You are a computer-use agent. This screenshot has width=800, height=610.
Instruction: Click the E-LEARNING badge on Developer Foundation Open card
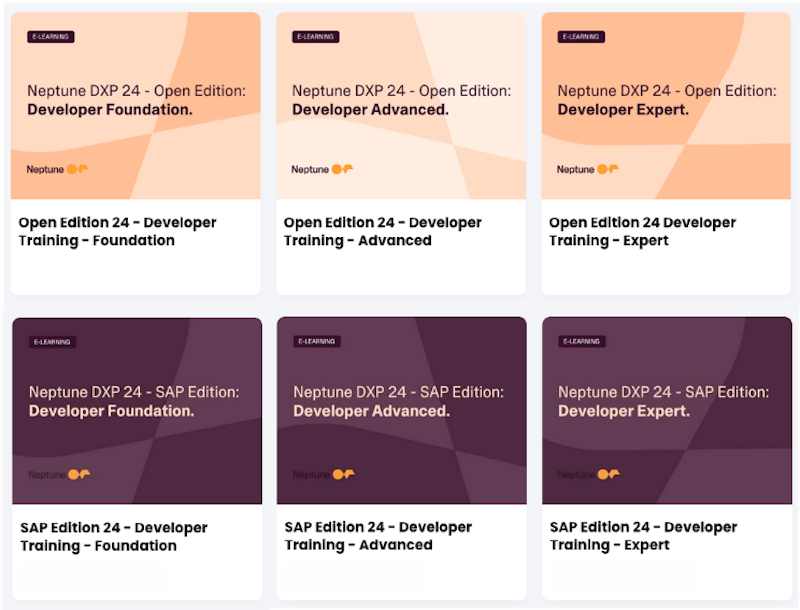pos(50,37)
